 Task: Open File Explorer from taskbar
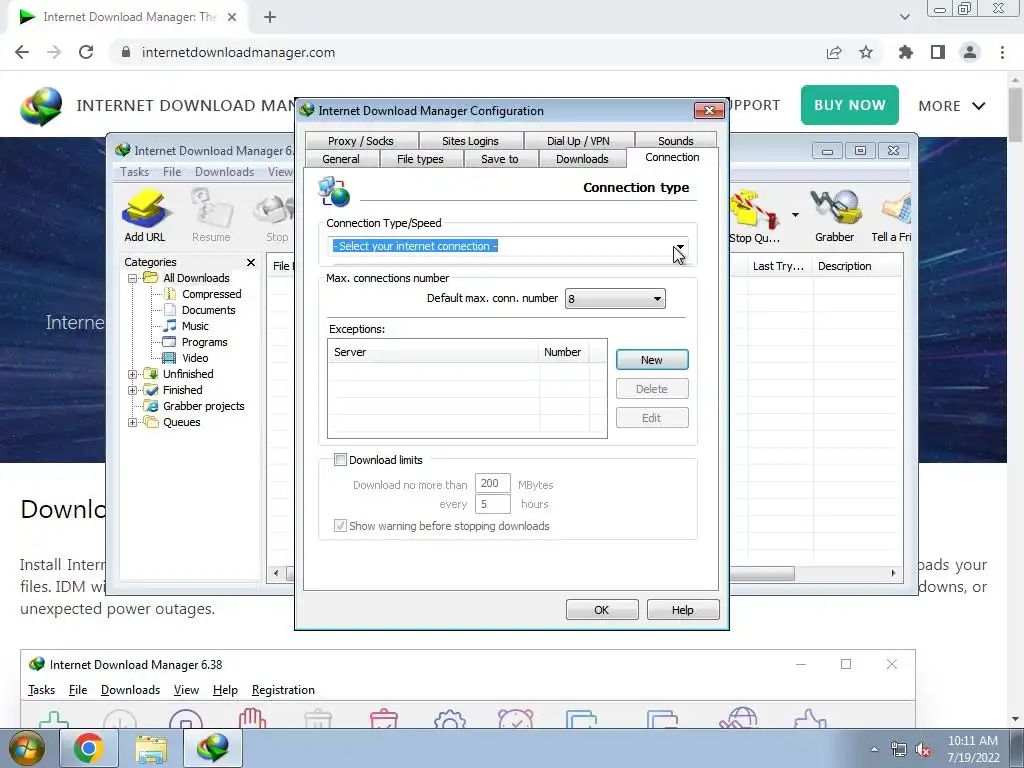pos(152,748)
